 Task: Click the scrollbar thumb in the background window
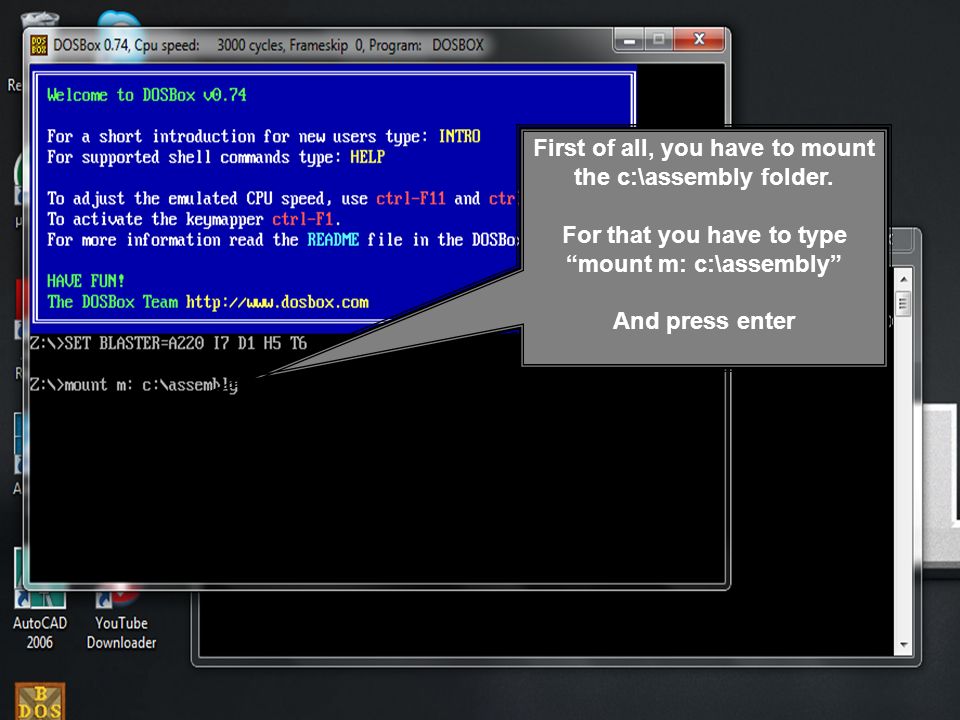pyautogui.click(x=903, y=303)
